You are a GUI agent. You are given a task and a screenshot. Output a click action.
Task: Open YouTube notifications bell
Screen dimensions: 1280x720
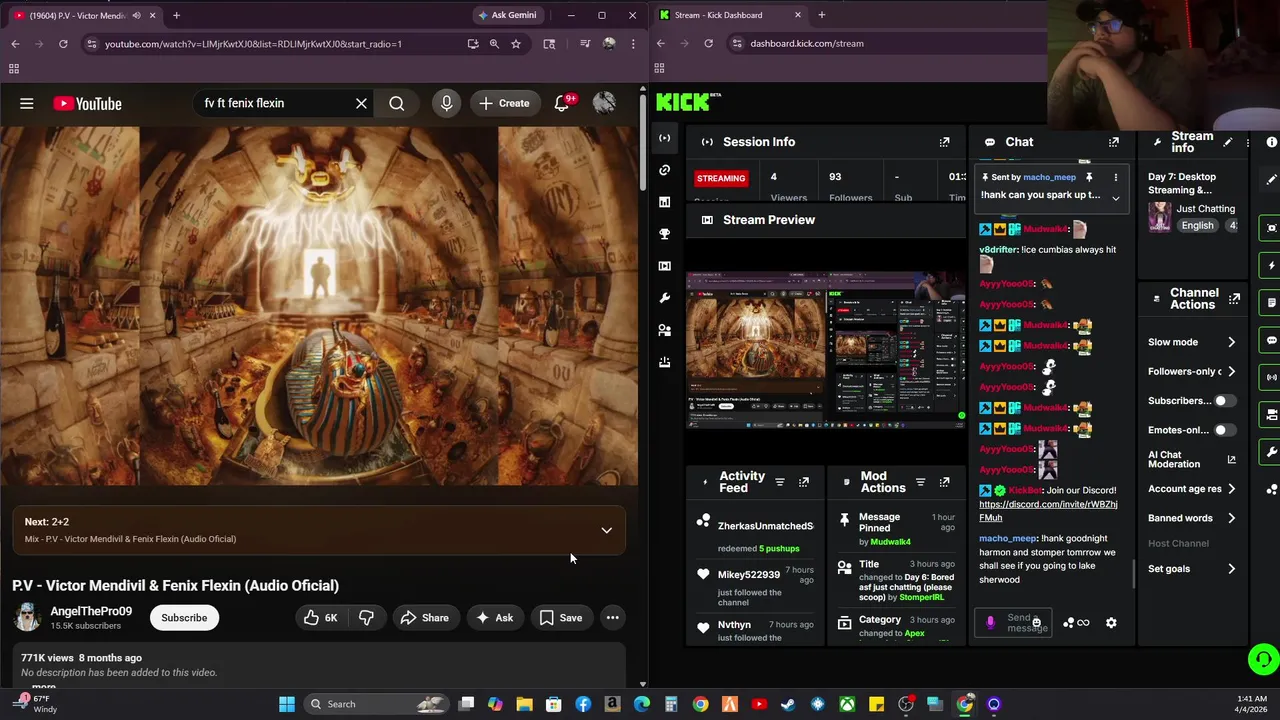[x=562, y=103]
